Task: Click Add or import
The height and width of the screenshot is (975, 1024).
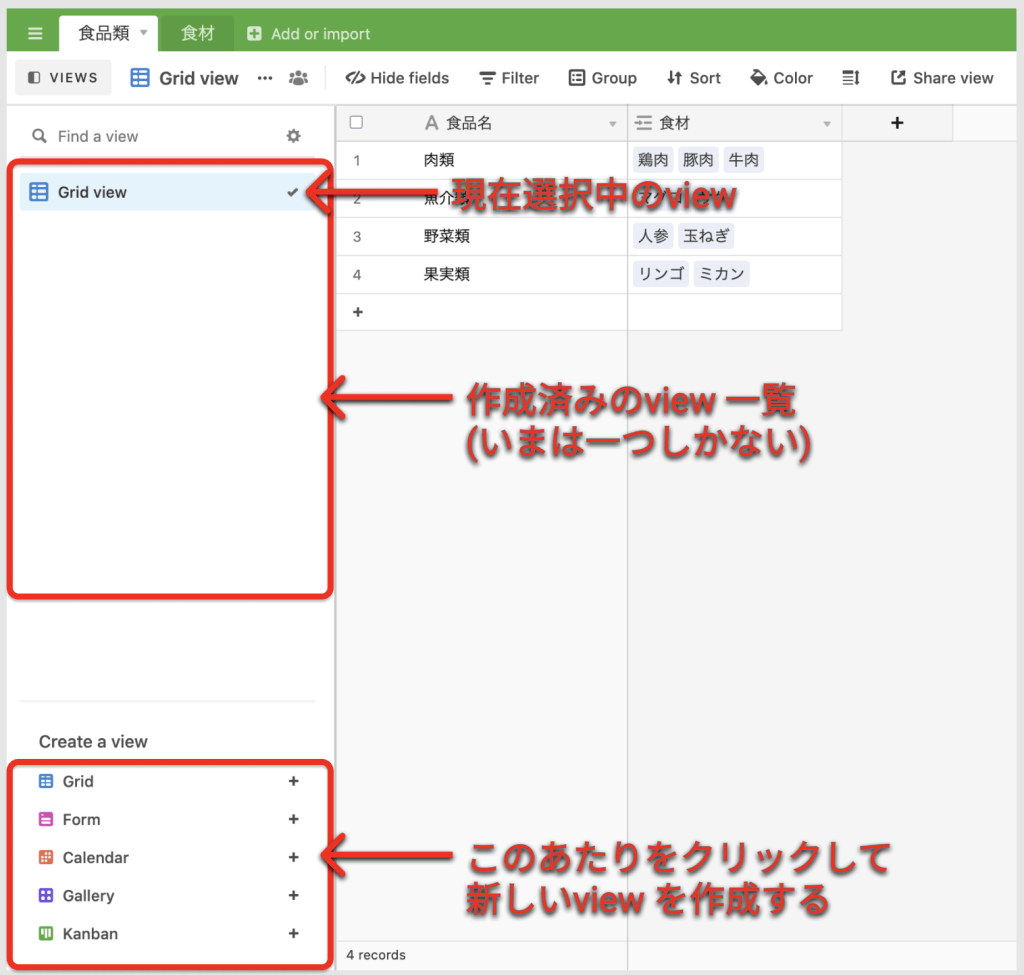Action: point(309,34)
